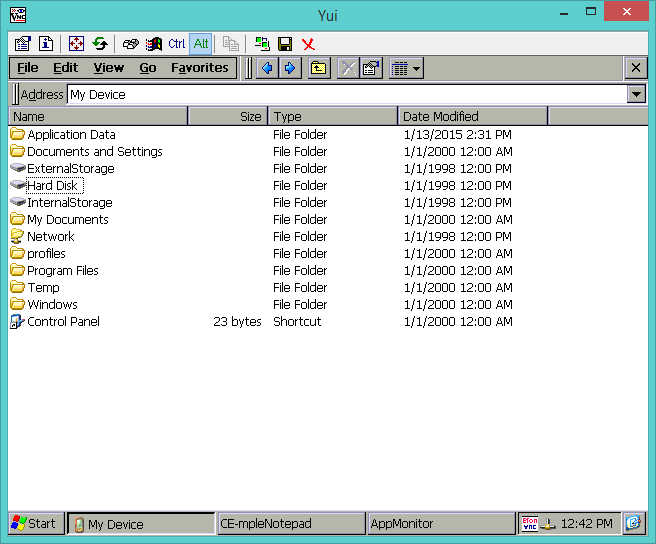Image resolution: width=656 pixels, height=544 pixels.
Task: Open the Views dropdown button
Action: pyautogui.click(x=406, y=68)
